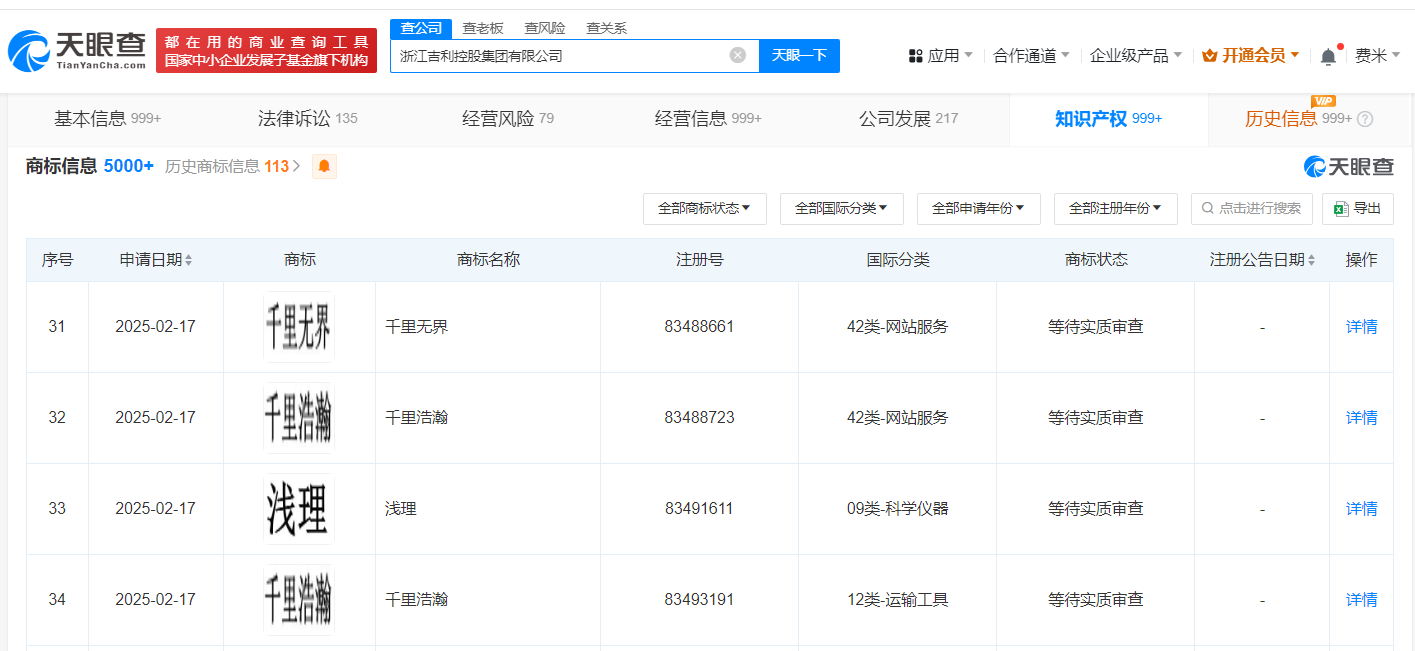
Task: Click the 点击进行搜索 trademark search field
Action: click(x=1251, y=208)
